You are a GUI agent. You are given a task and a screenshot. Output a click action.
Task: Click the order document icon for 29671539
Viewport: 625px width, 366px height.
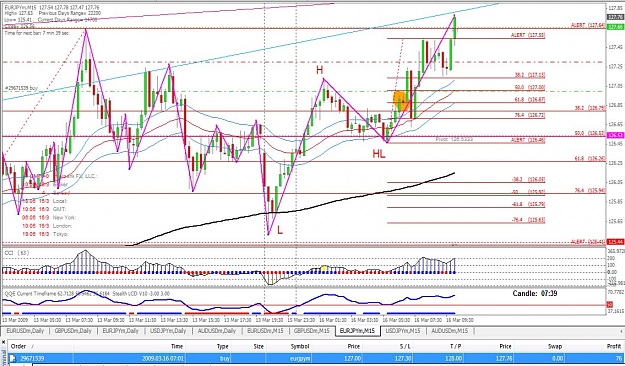(x=12, y=358)
